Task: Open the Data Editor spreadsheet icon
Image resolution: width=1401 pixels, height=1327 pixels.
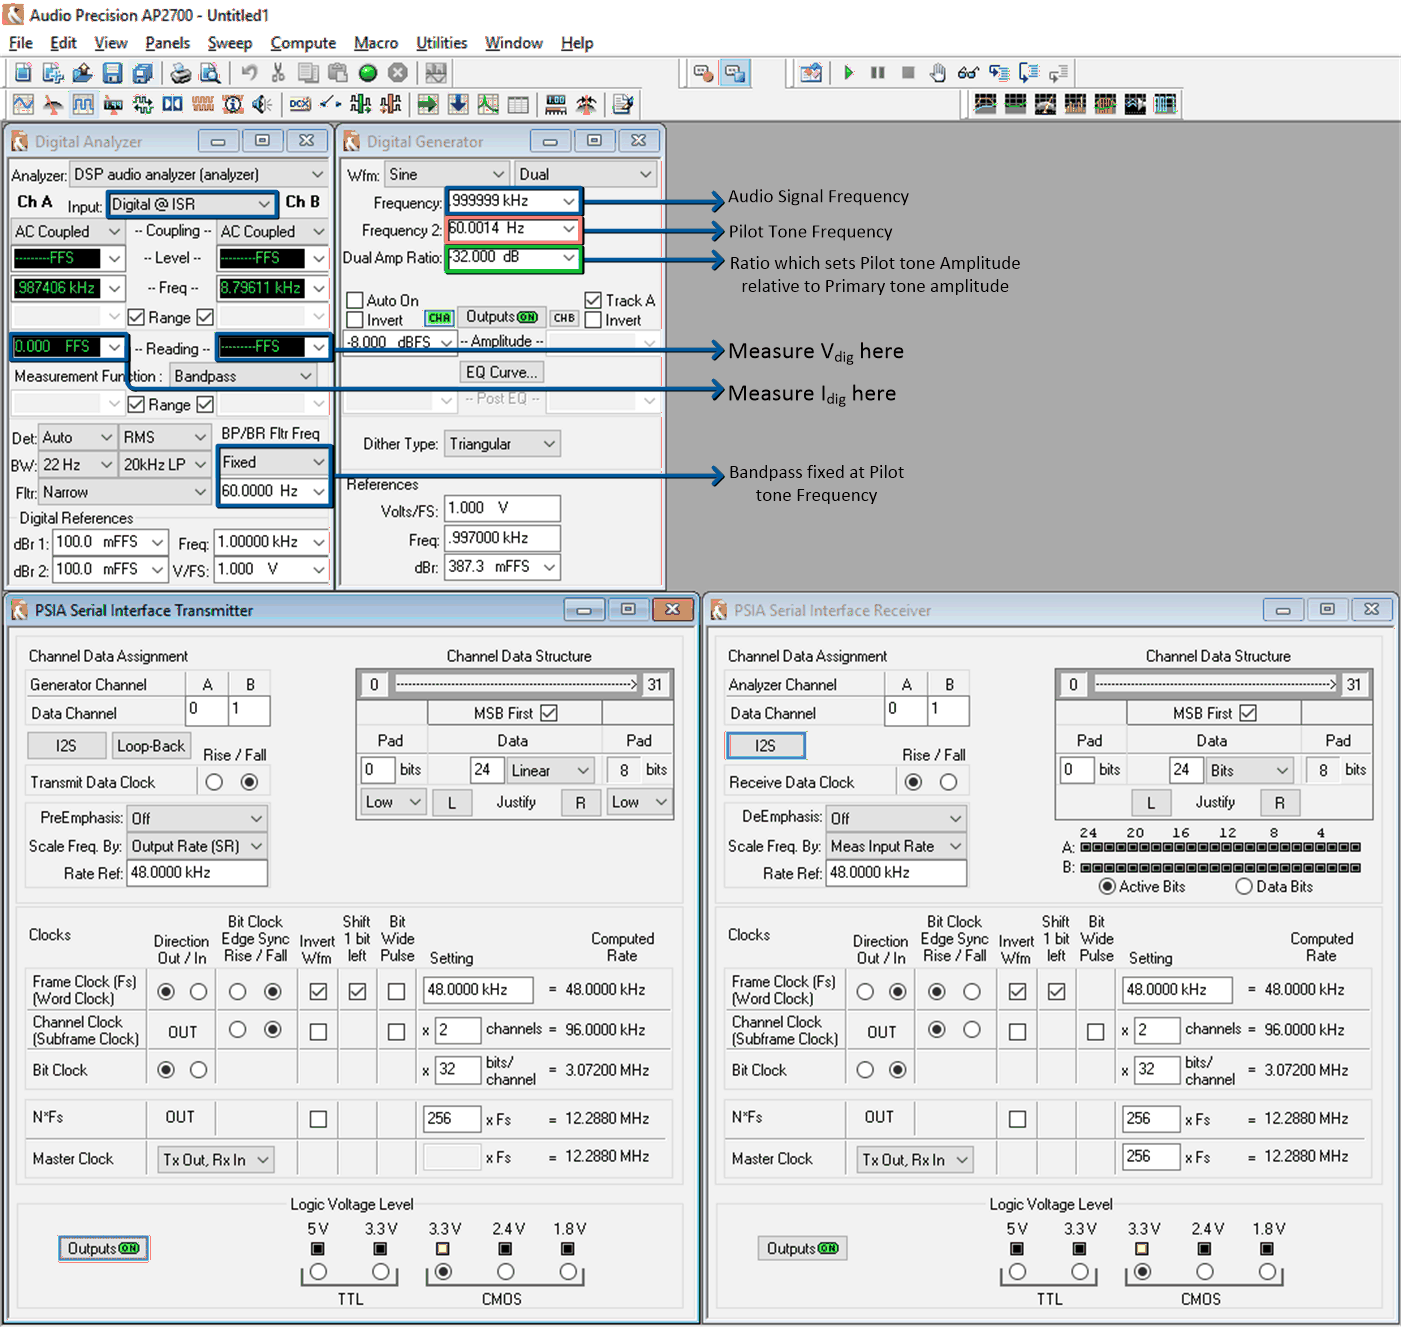Action: (x=517, y=103)
